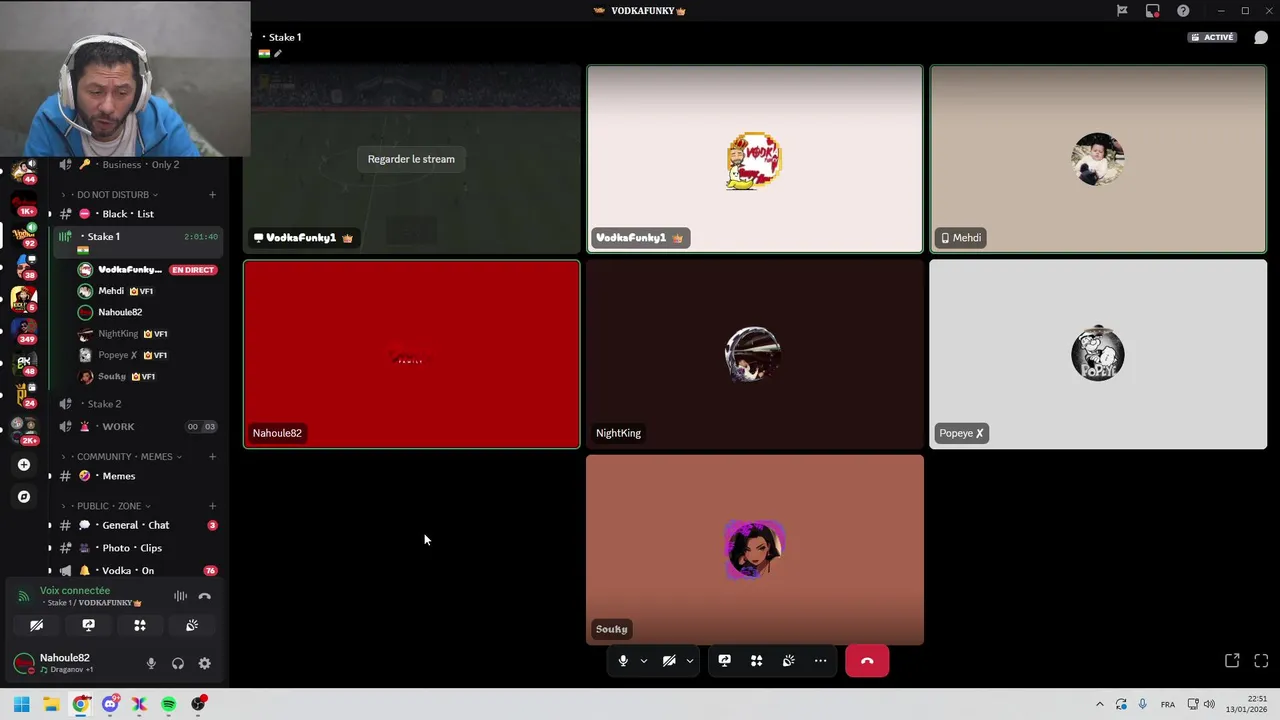Viewport: 1280px width, 720px height.
Task: Disconnect via sidebar voice panel phone icon
Action: click(204, 596)
